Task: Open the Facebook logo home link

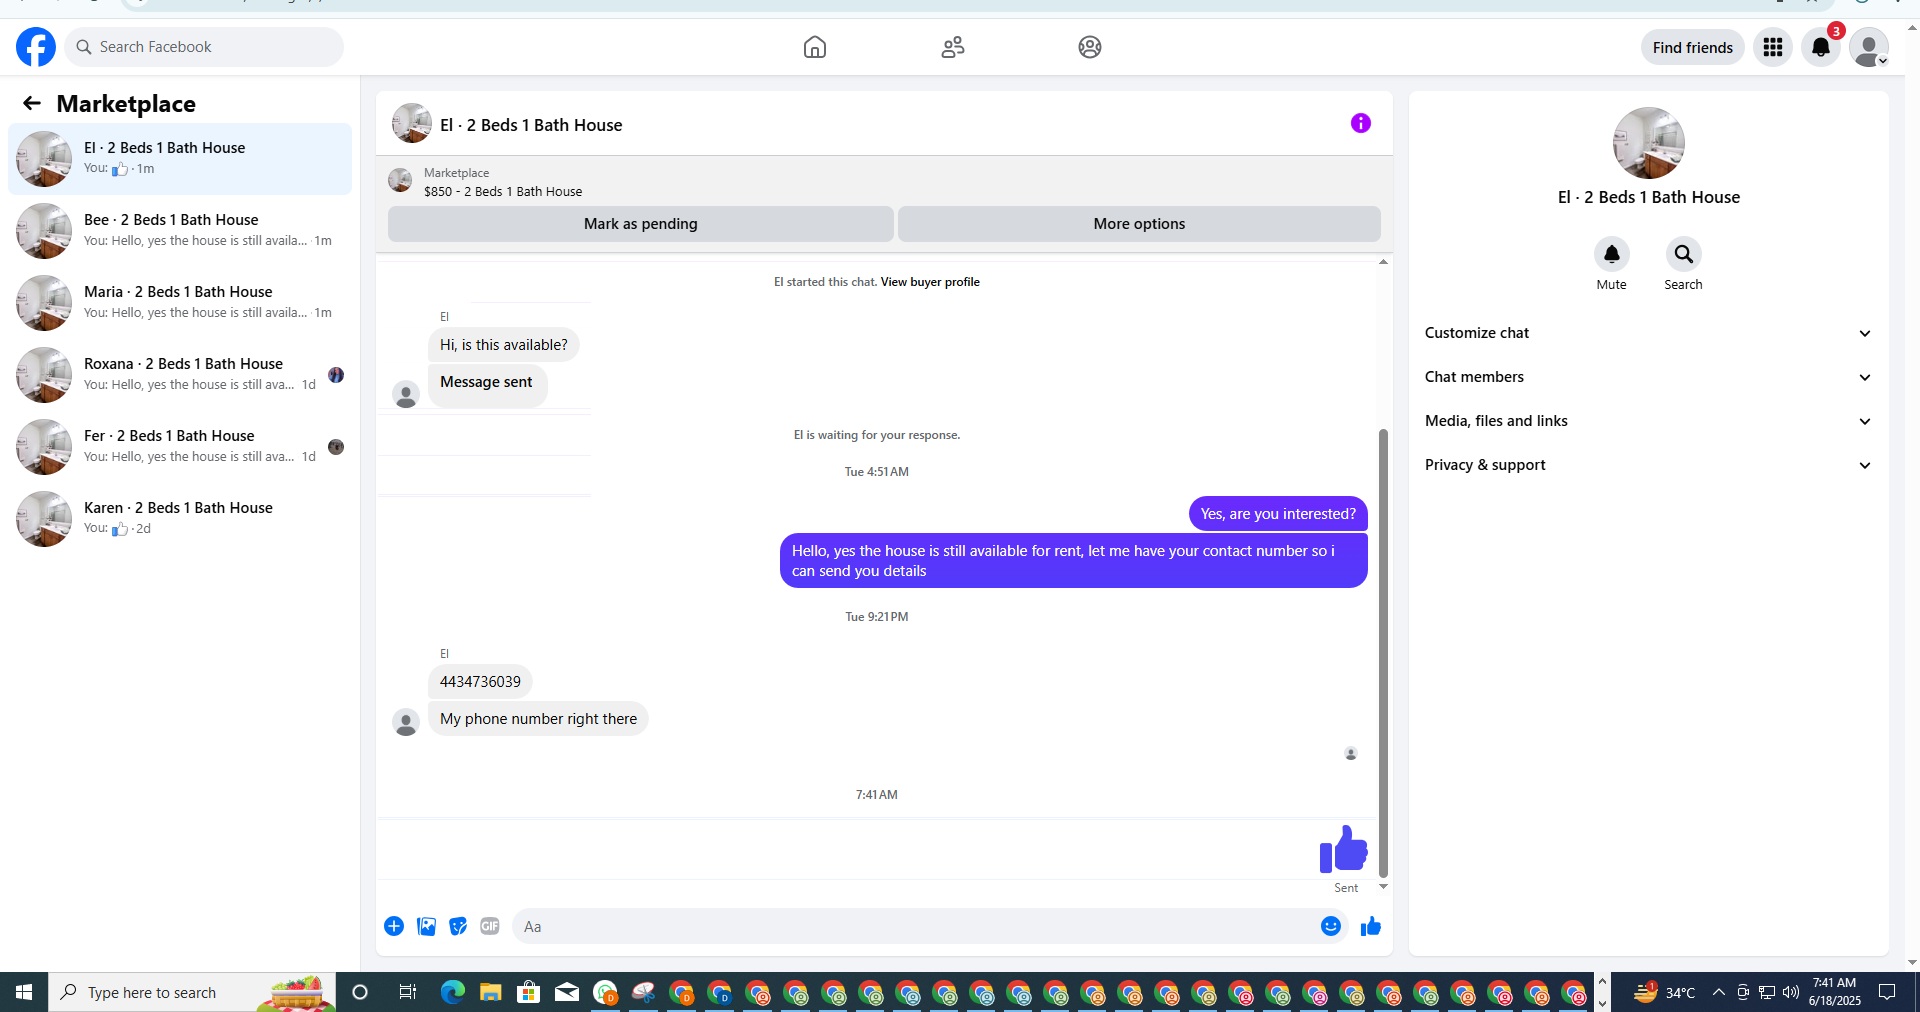Action: [x=36, y=47]
